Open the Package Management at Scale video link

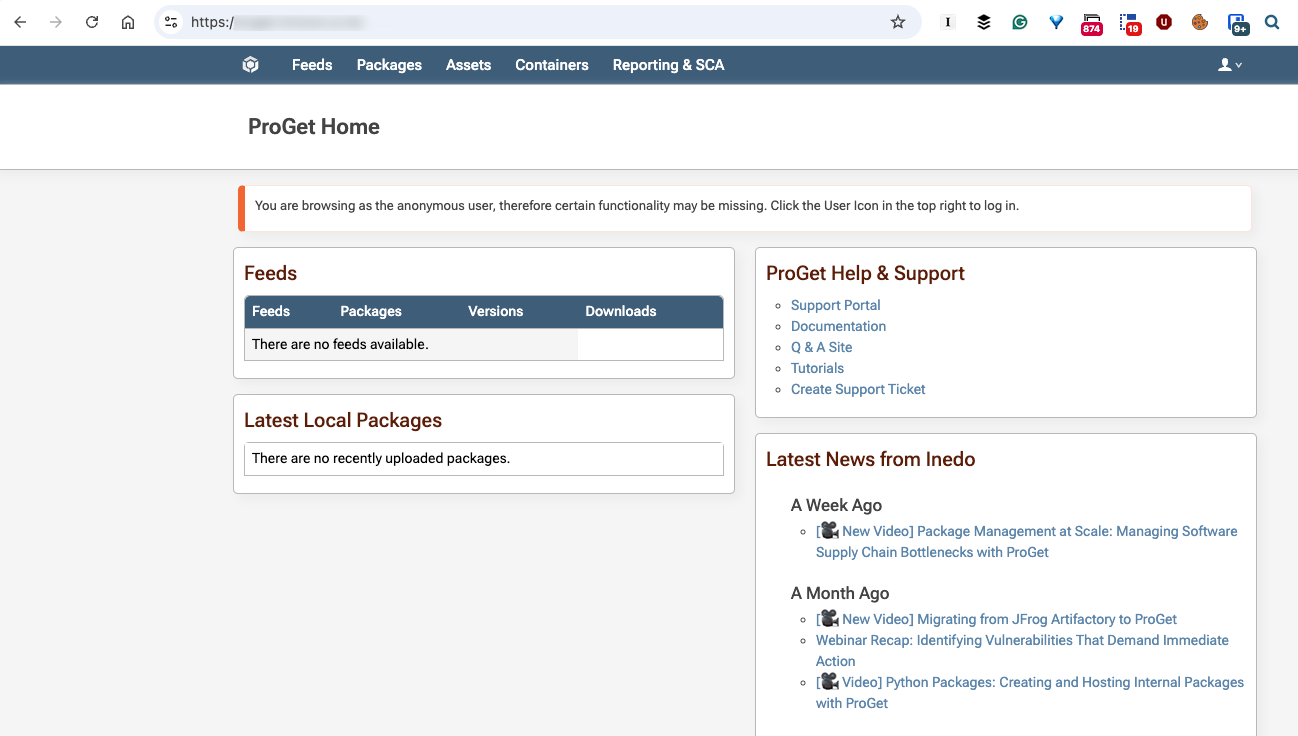point(1027,541)
